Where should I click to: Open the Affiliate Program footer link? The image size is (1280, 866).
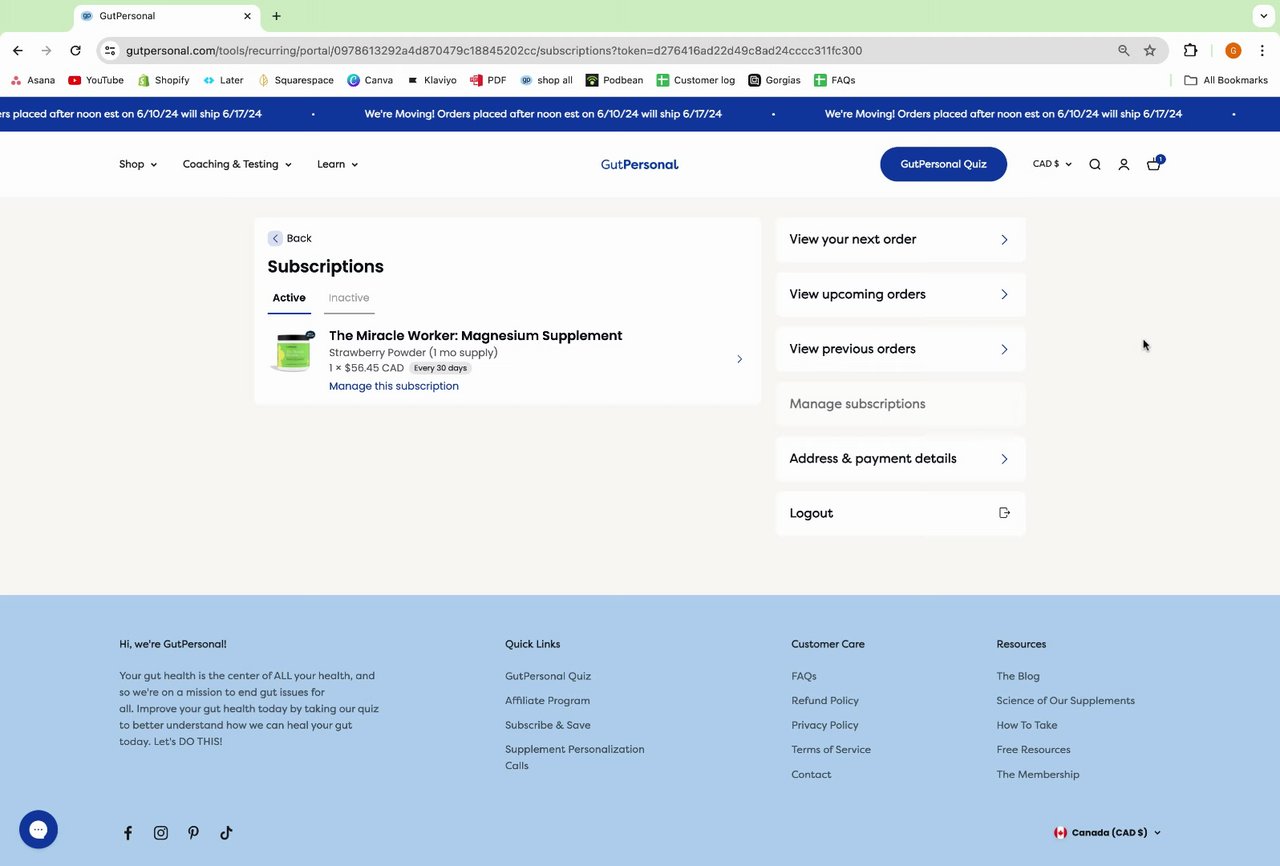pos(547,701)
